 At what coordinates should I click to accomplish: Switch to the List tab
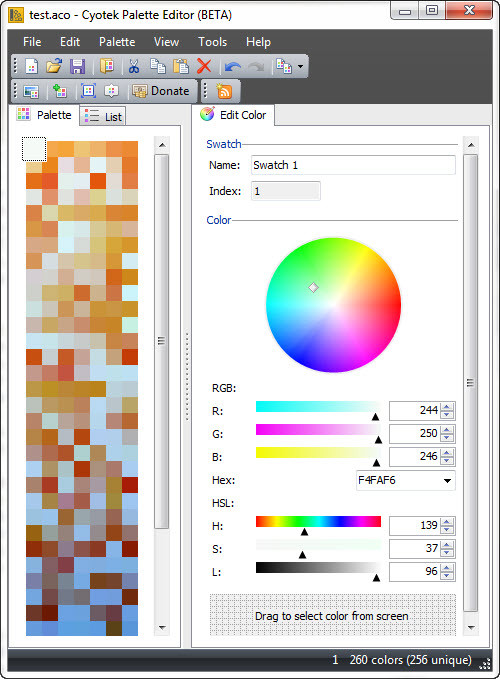pos(103,116)
